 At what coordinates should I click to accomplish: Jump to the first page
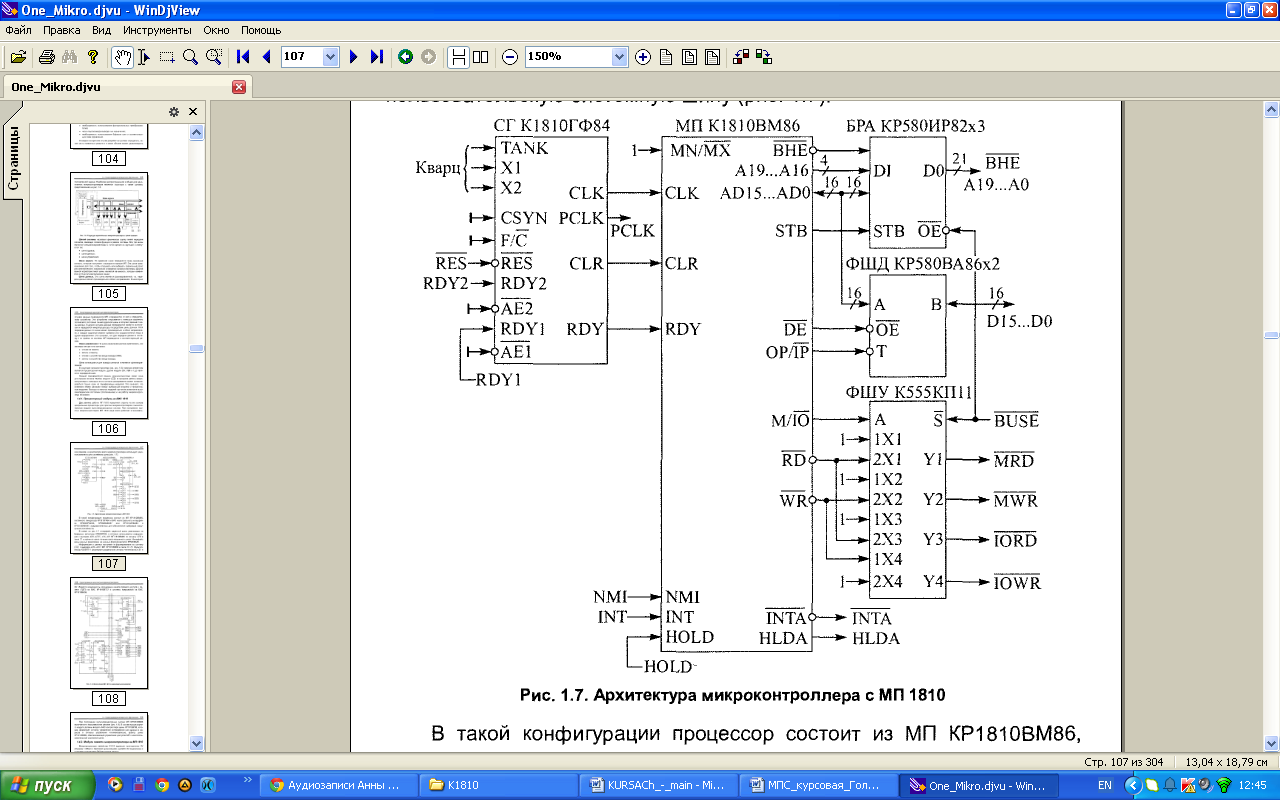point(243,57)
